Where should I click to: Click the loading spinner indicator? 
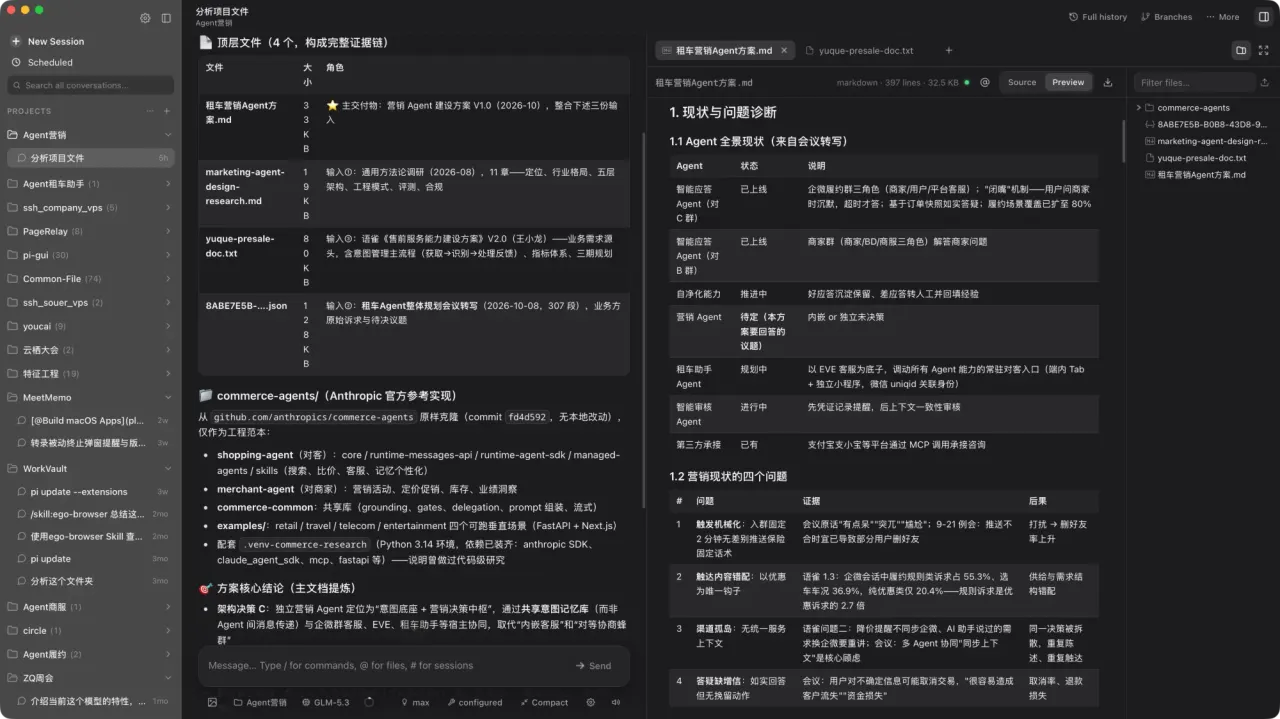(x=369, y=702)
